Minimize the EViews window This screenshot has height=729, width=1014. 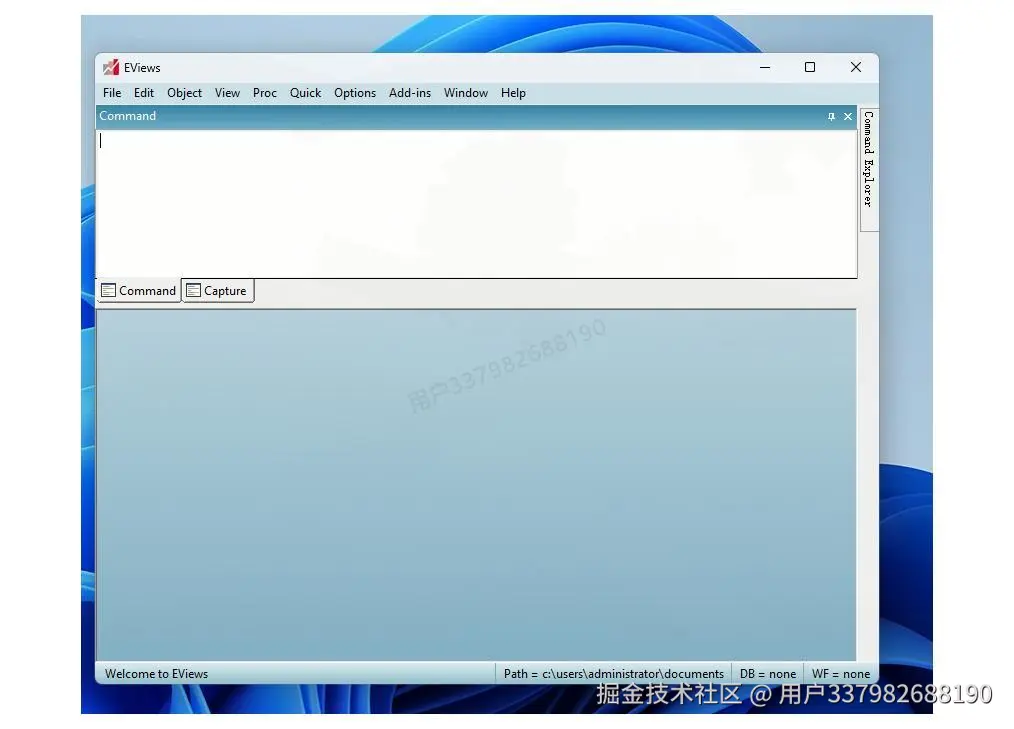[765, 67]
